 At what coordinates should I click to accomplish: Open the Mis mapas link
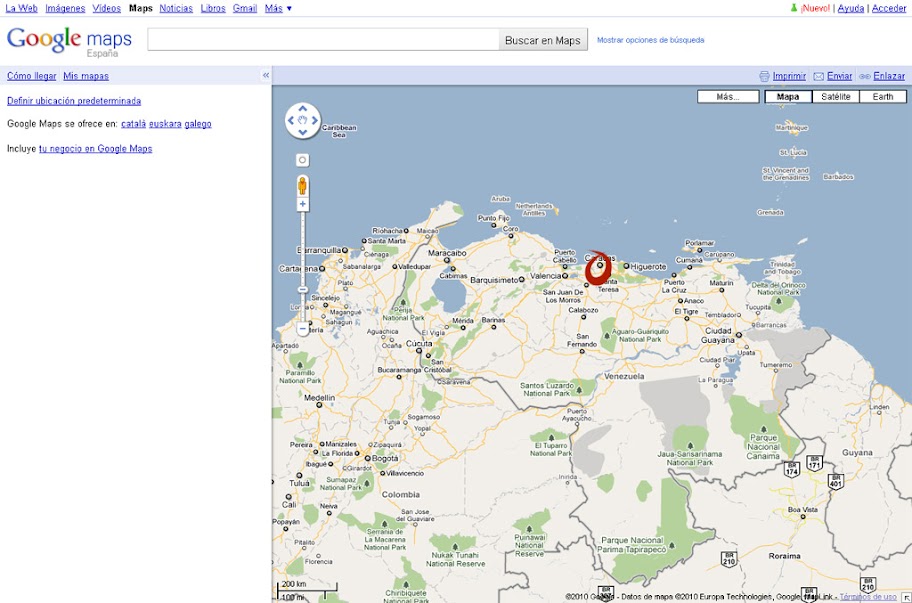coord(86,76)
